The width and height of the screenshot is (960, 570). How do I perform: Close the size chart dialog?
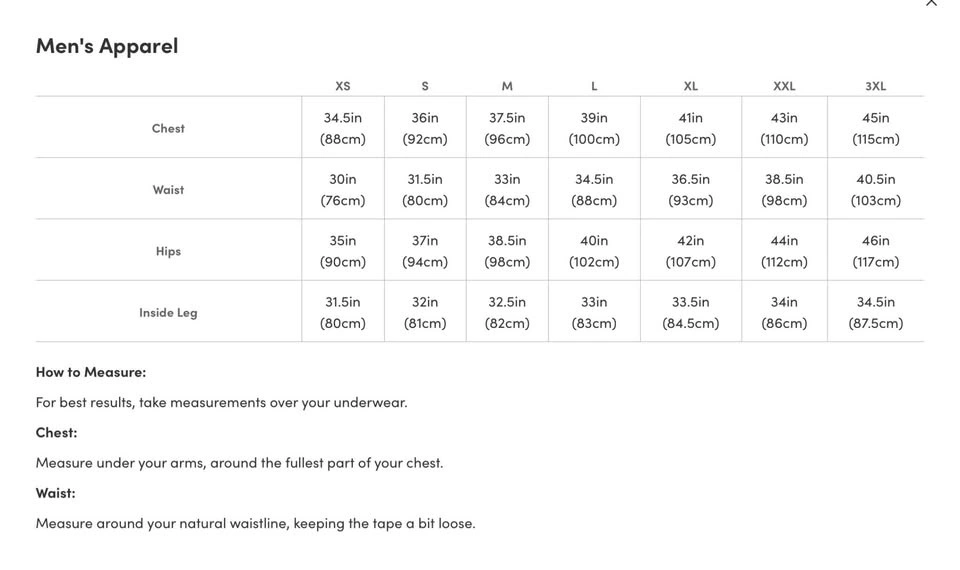[x=931, y=3]
